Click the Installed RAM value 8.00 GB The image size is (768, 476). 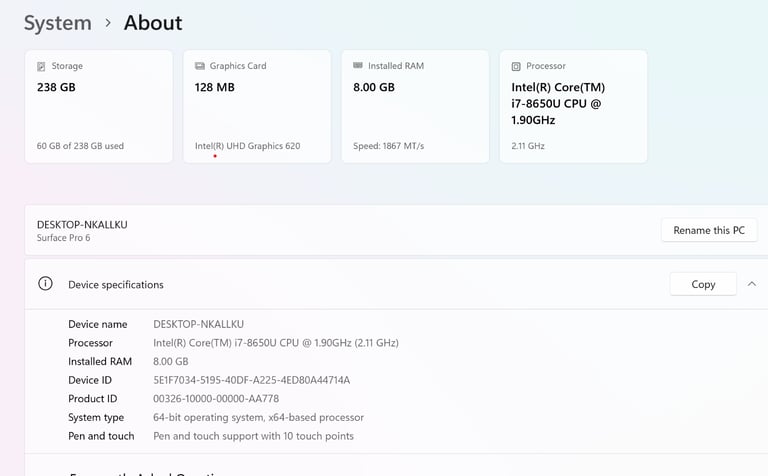coord(170,361)
